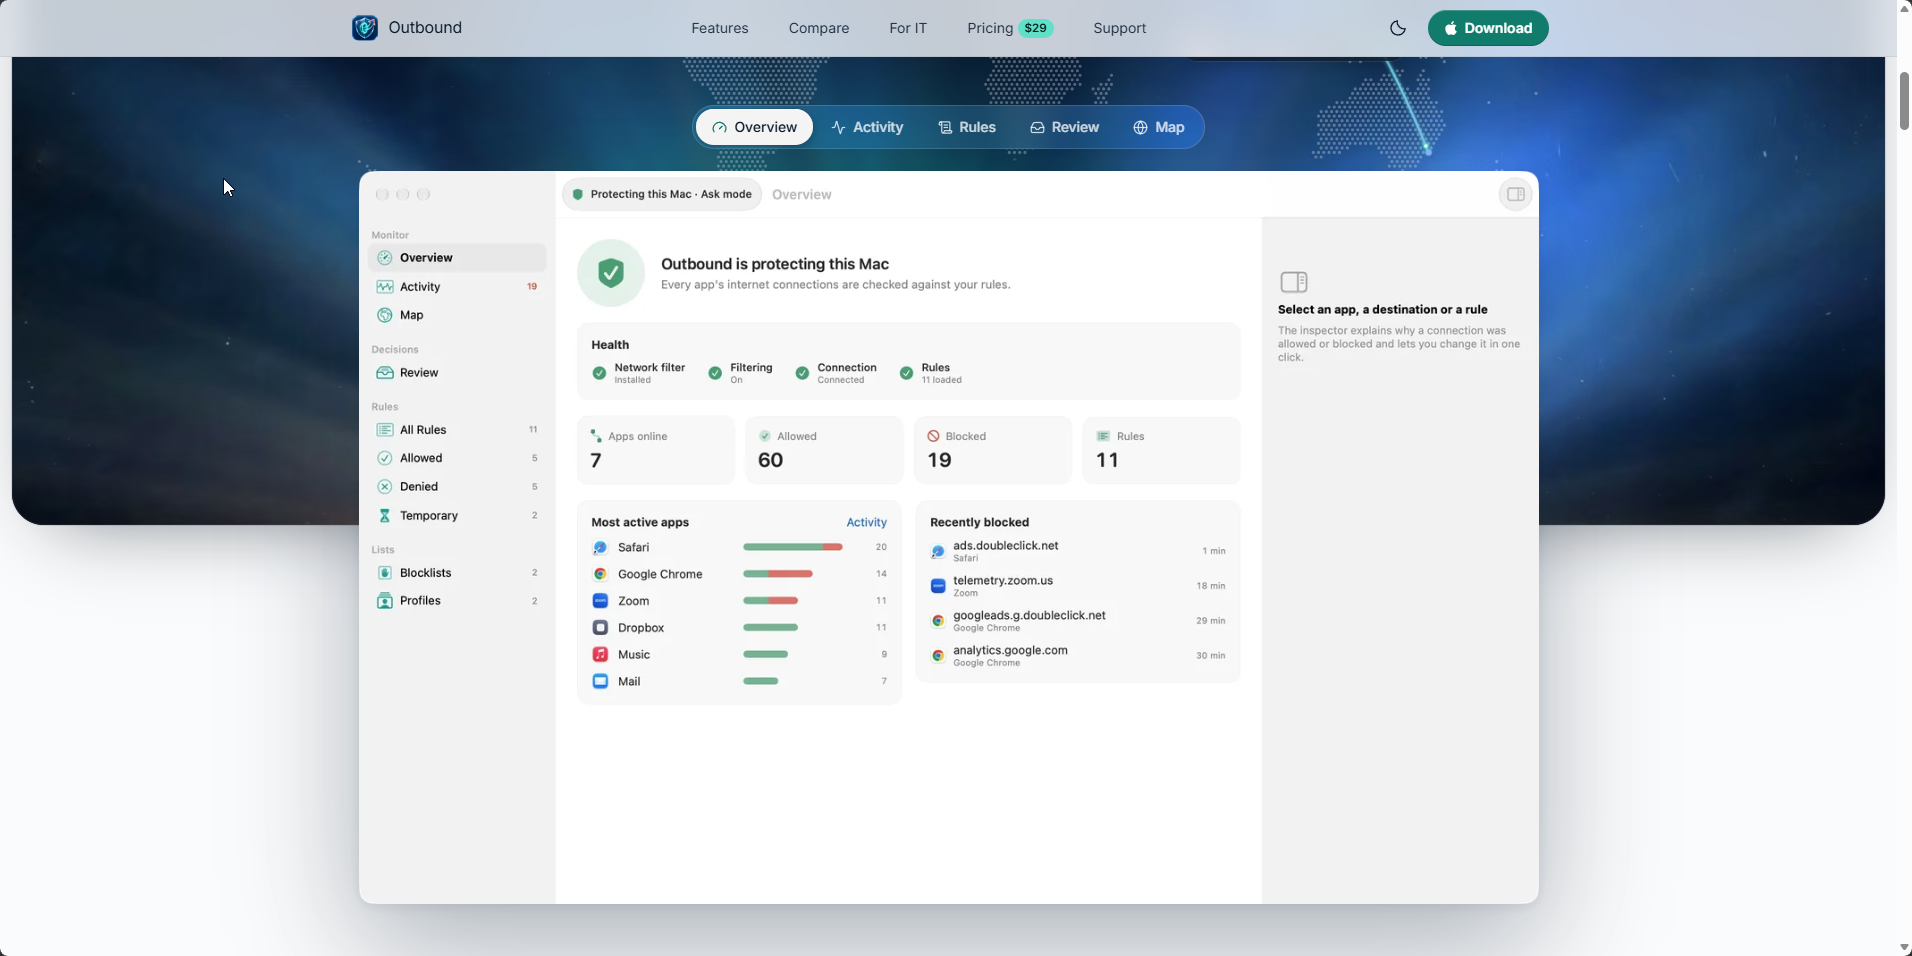The image size is (1912, 956).
Task: Click the Dropbox app row icon
Action: click(x=600, y=628)
